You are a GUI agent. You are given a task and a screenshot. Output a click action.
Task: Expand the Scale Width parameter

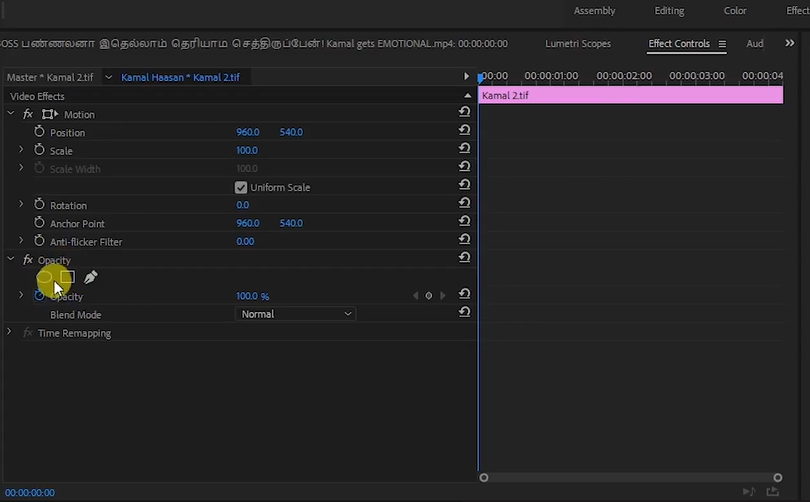pos(21,168)
